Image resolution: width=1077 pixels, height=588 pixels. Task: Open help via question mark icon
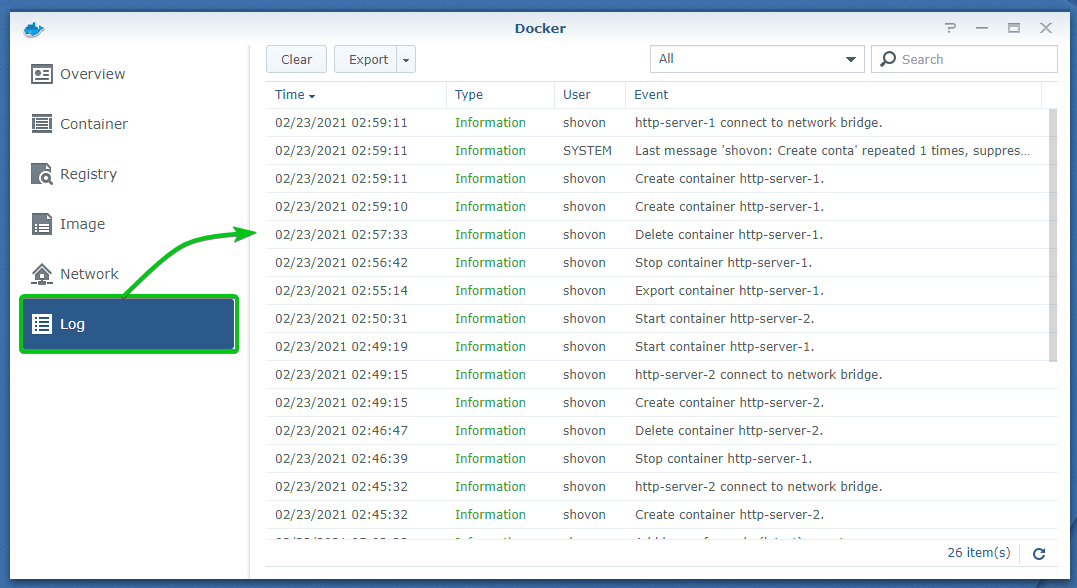click(x=950, y=28)
